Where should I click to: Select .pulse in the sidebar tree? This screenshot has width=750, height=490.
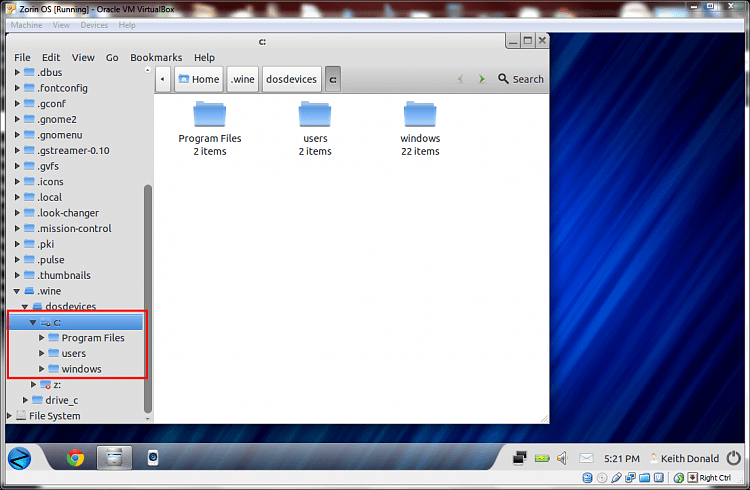click(51, 260)
